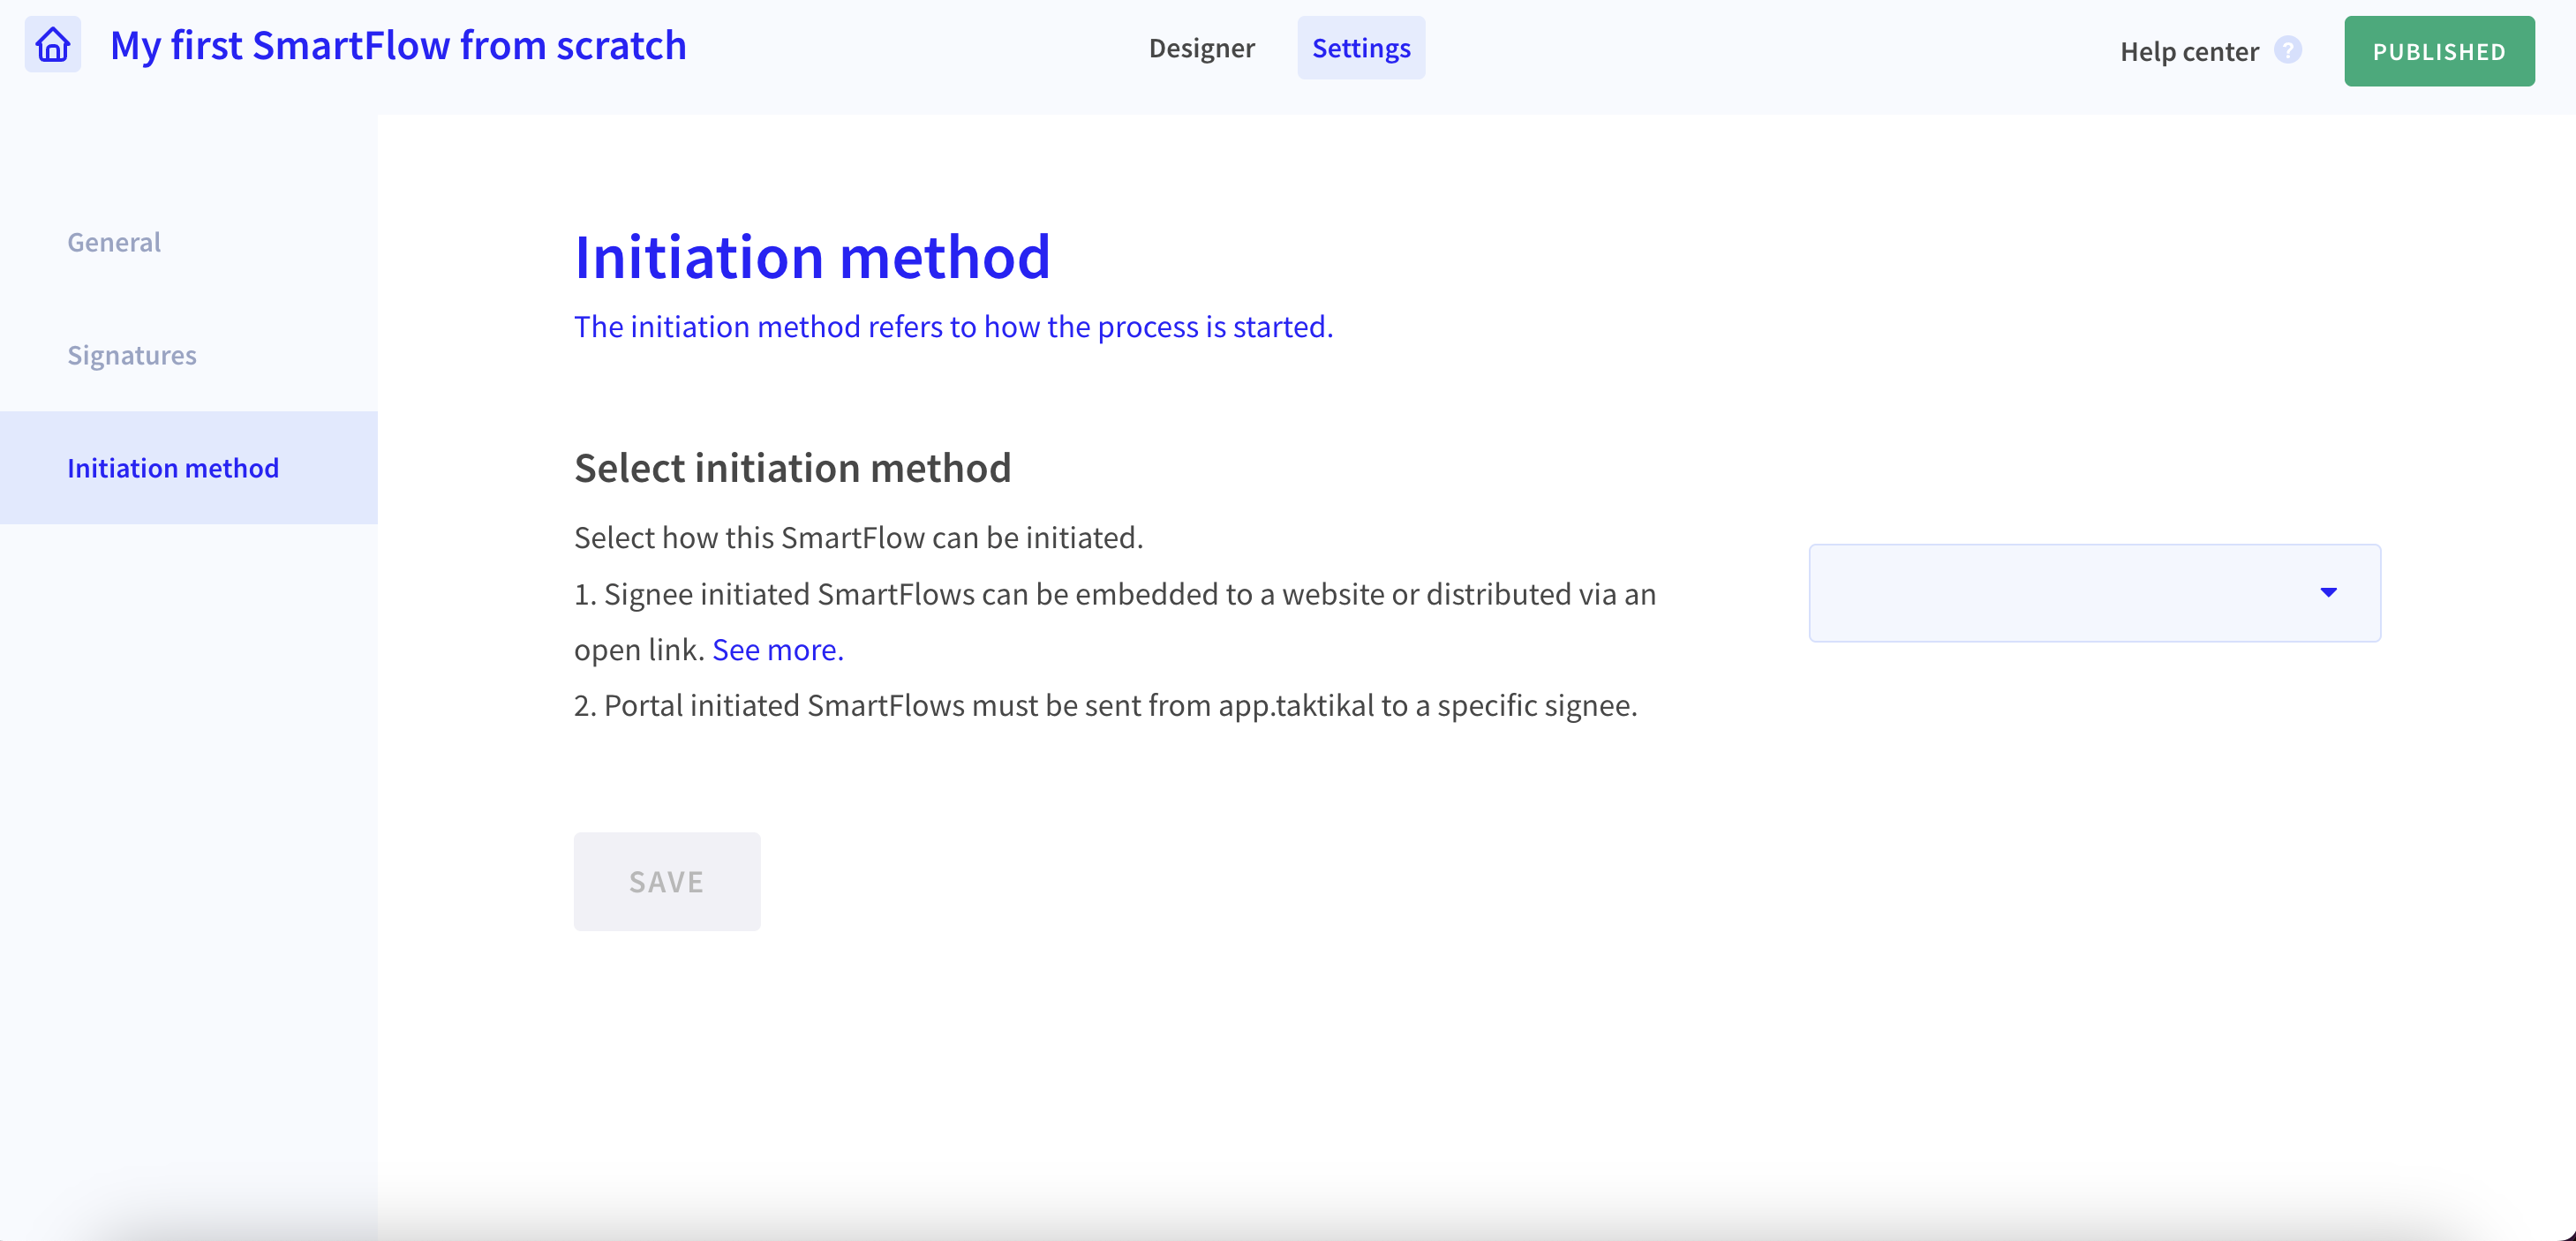
Task: Open Signatures settings in the sidebar
Action: (x=132, y=355)
